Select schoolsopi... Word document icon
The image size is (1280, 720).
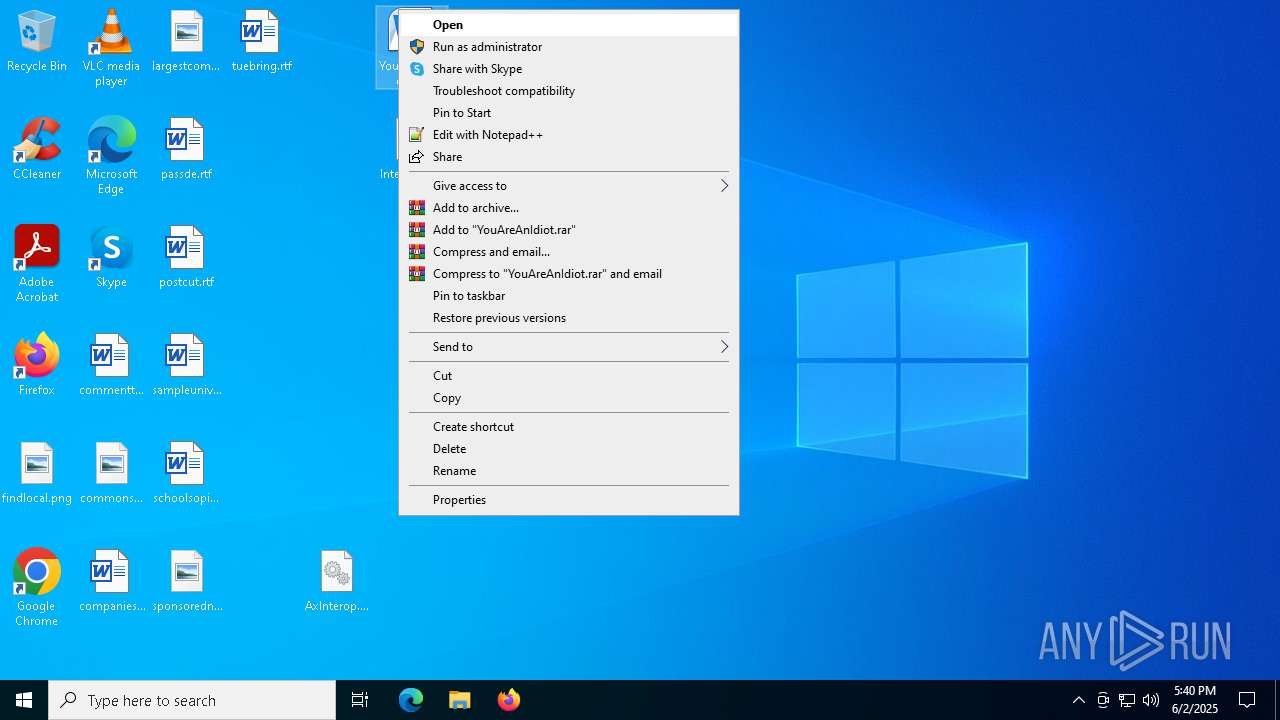click(186, 474)
